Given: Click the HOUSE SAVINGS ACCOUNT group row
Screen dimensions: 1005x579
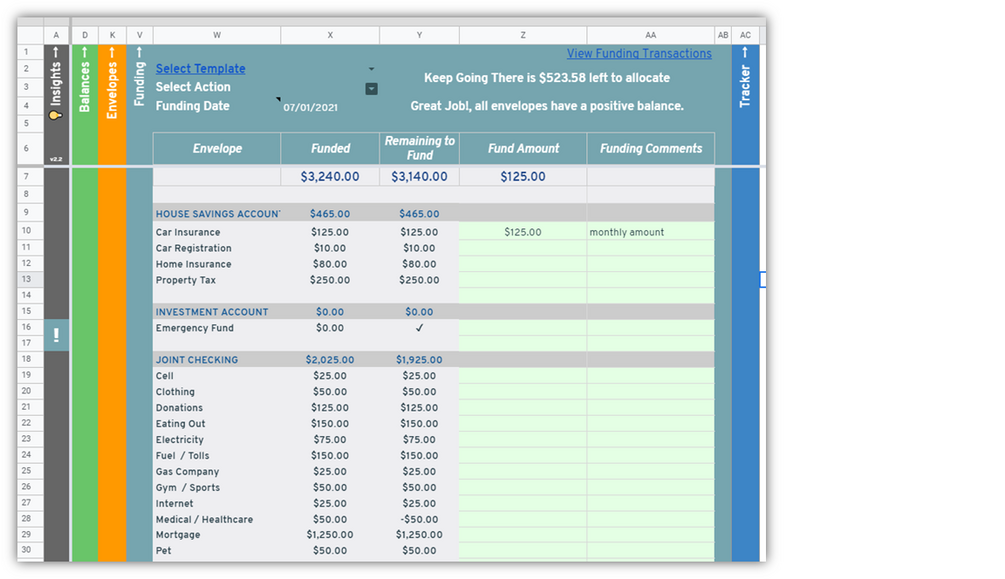Looking at the screenshot, I should [433, 214].
